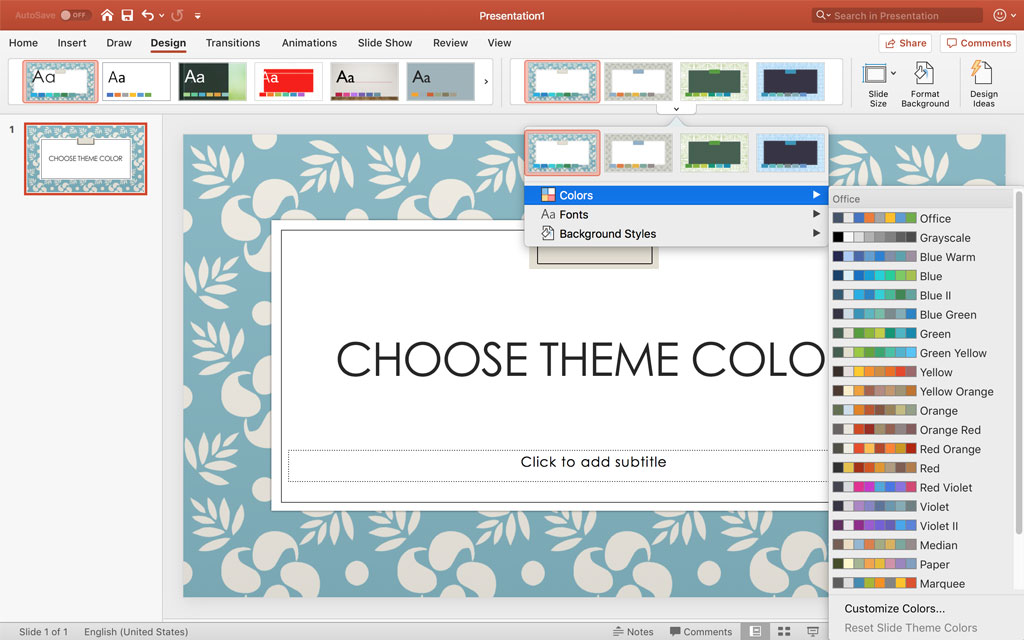Open the Animations ribbon tab

click(309, 43)
